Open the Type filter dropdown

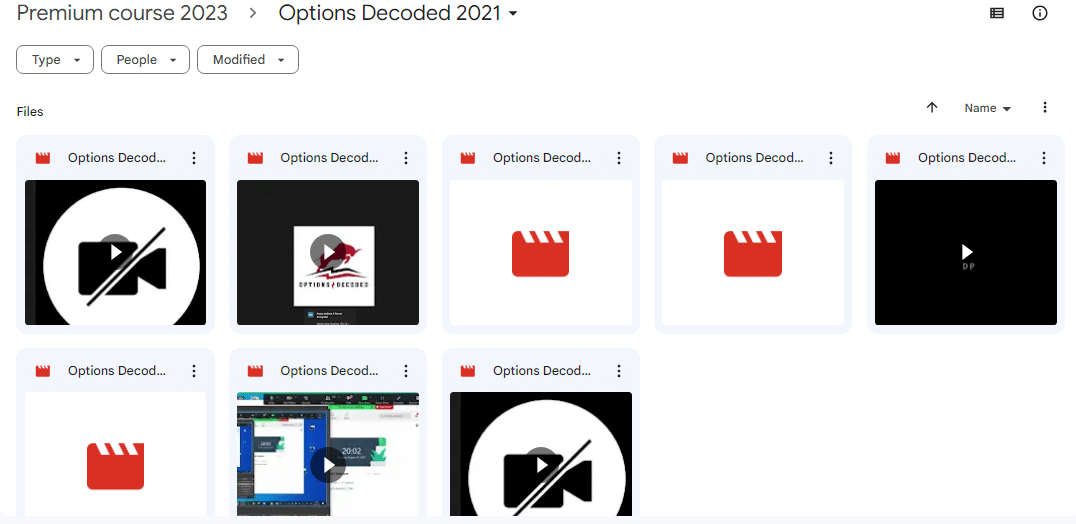[x=55, y=60]
